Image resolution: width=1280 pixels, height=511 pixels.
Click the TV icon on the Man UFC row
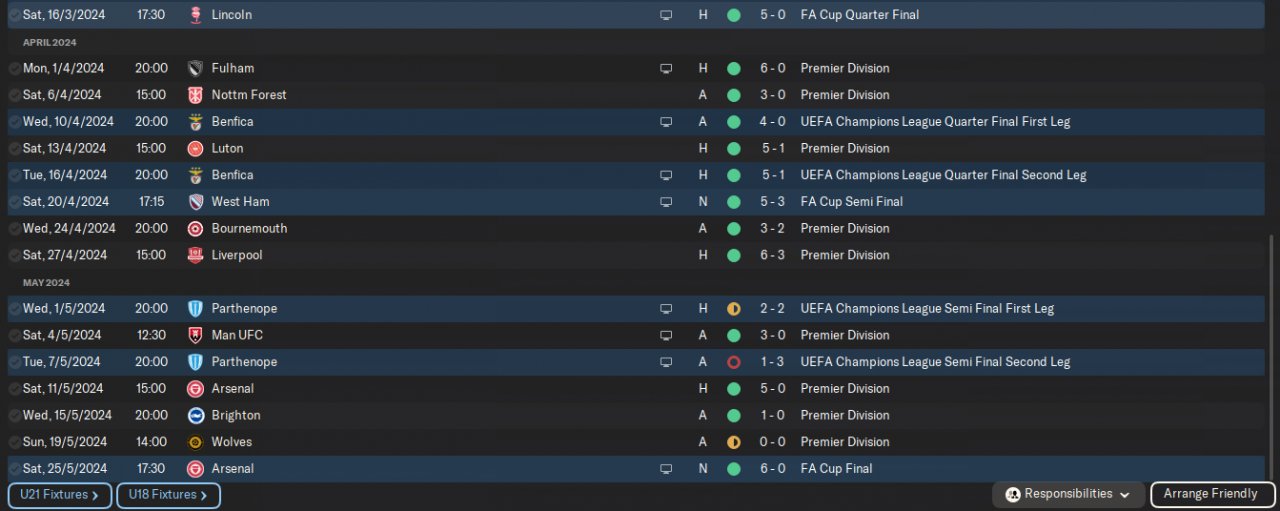coord(666,335)
